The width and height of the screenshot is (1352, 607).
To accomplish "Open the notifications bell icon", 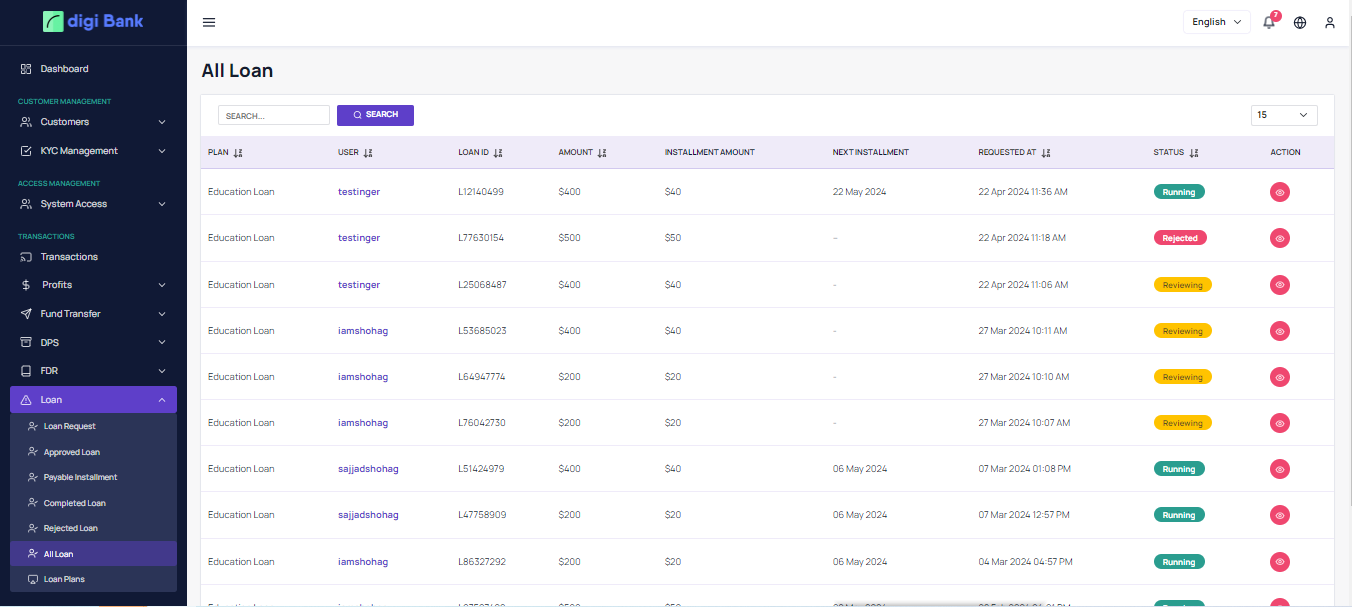I will tap(1269, 22).
